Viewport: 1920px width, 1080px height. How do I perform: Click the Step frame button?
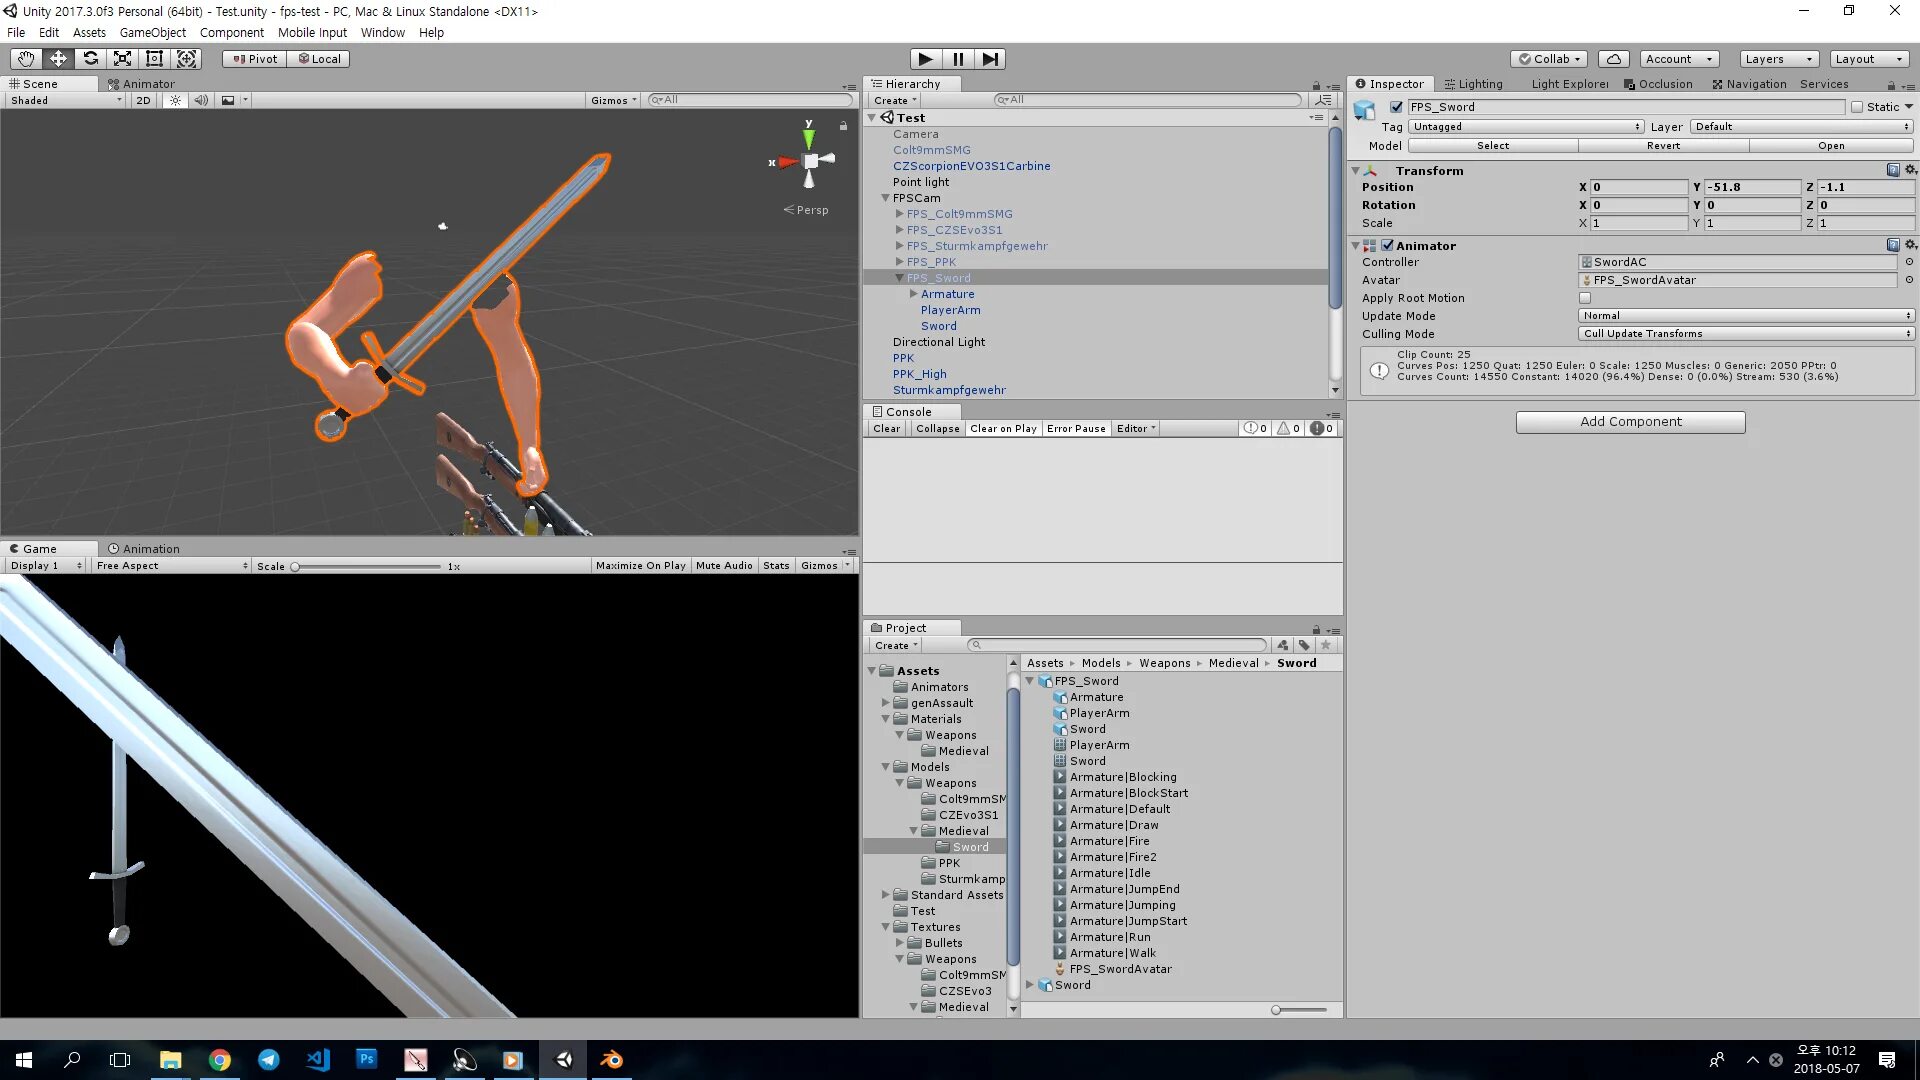click(989, 59)
